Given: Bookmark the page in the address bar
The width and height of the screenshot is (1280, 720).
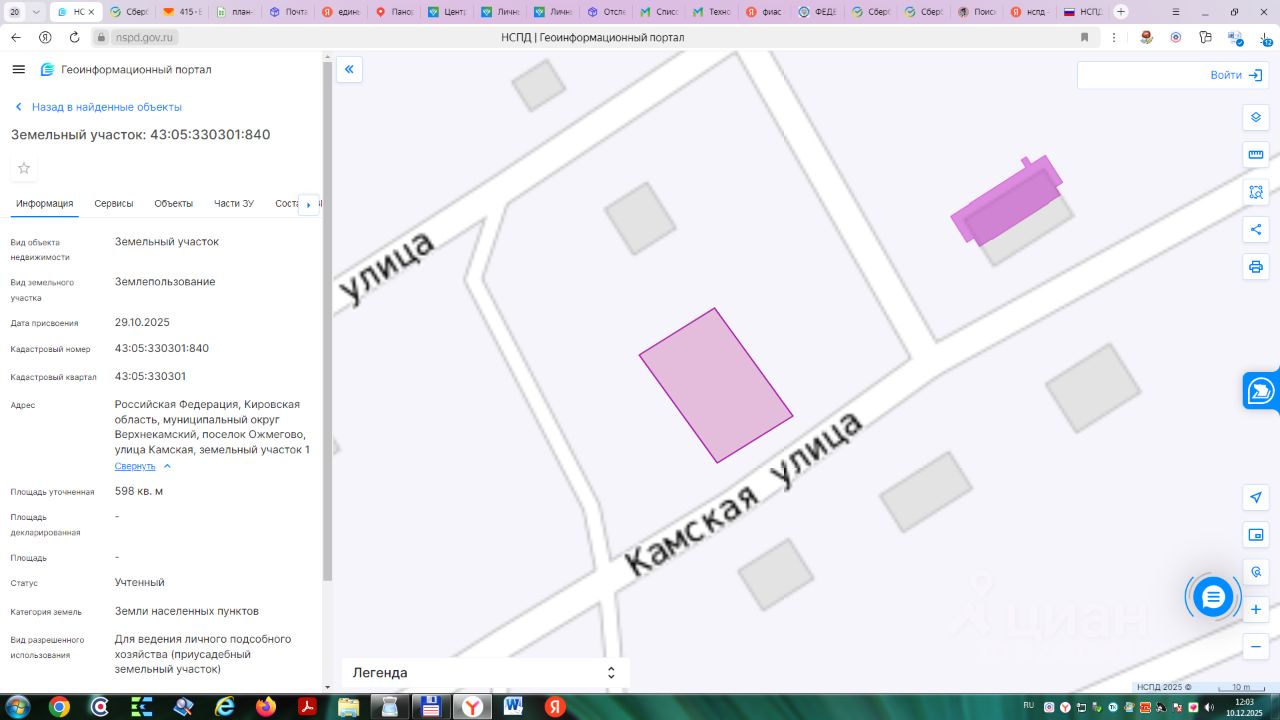Looking at the screenshot, I should point(1084,37).
